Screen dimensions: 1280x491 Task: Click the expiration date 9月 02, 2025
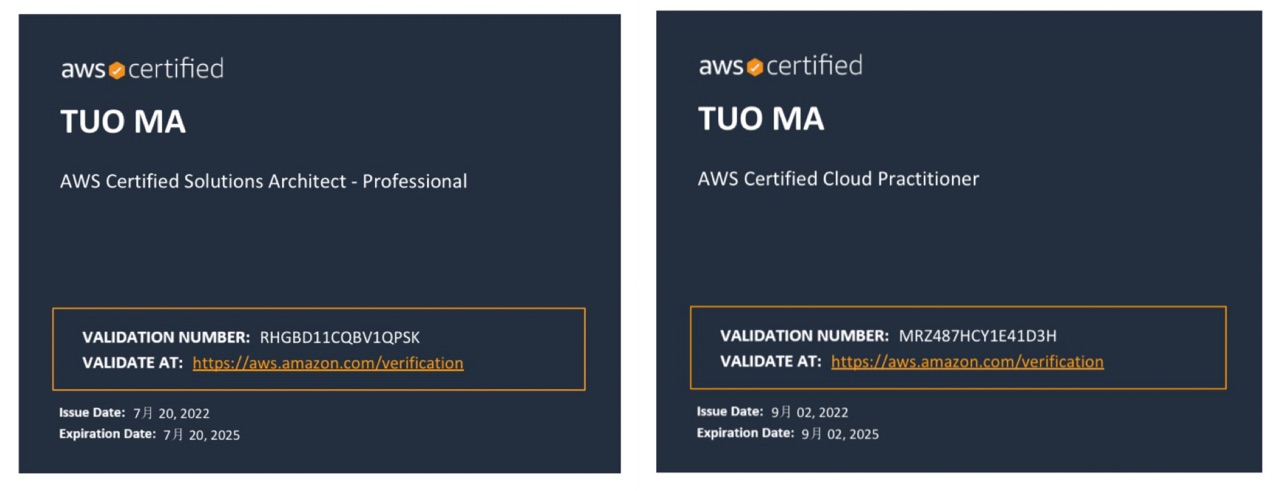click(x=840, y=434)
